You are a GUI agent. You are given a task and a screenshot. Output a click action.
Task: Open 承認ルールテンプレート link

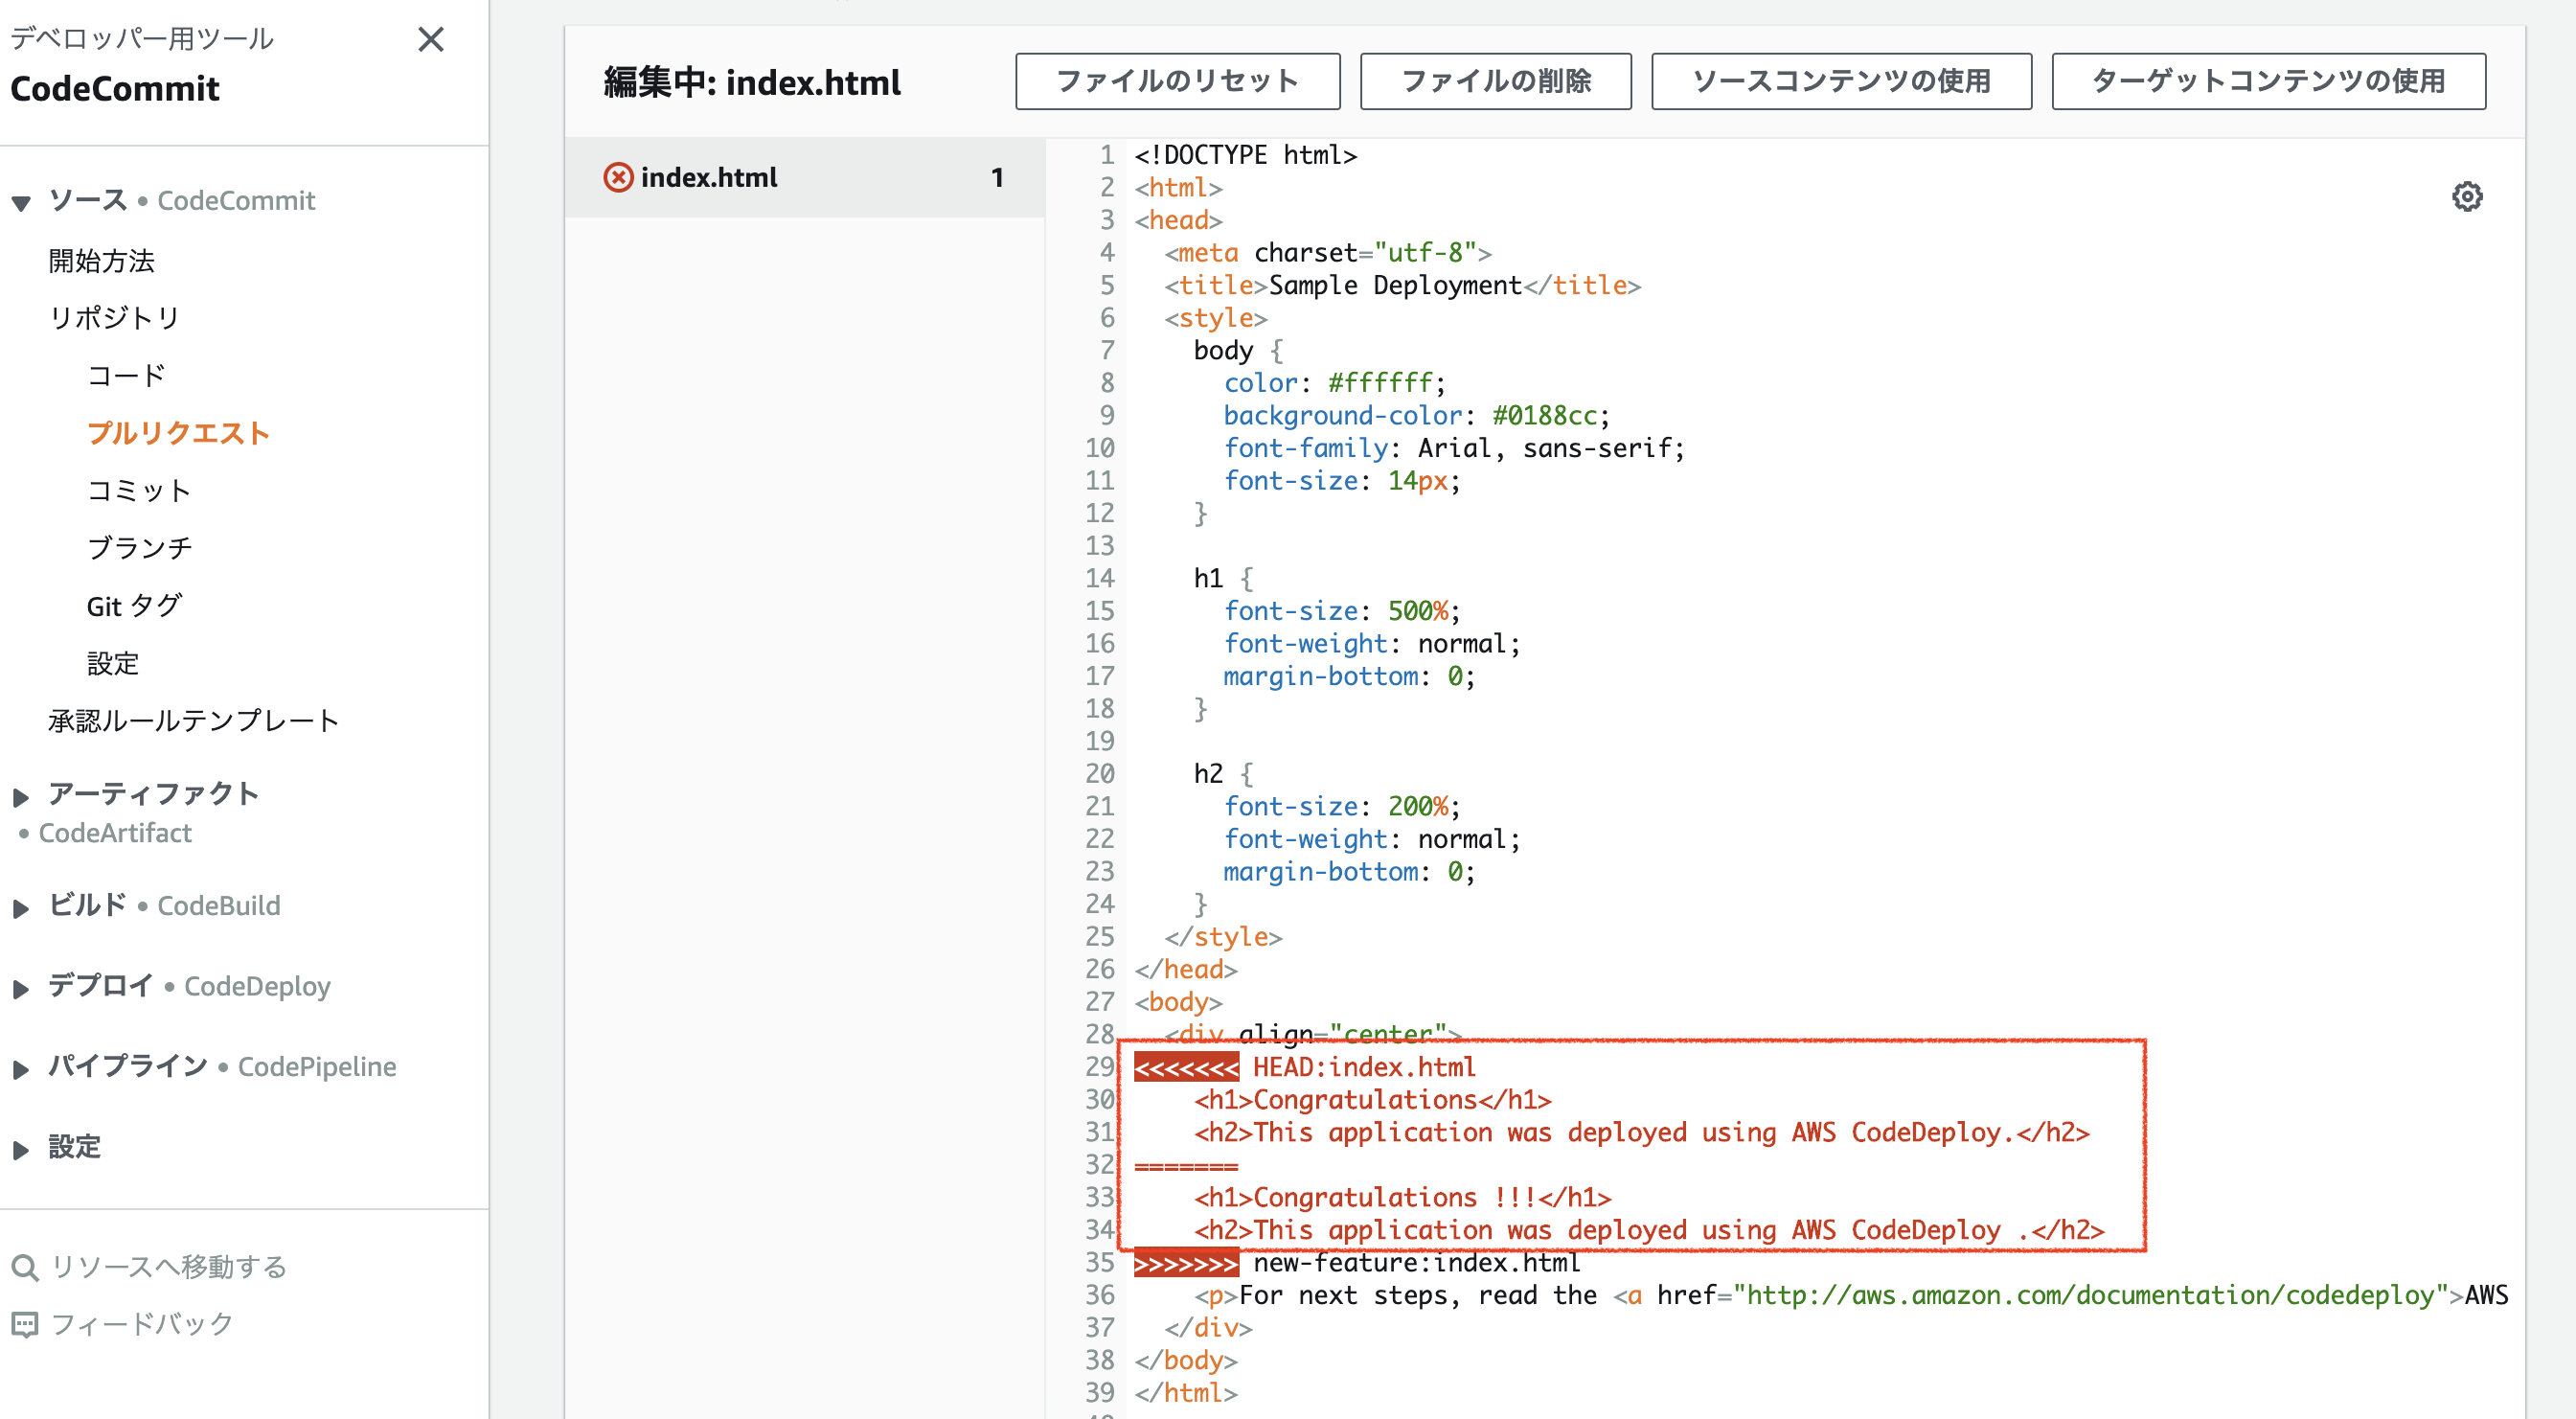[194, 721]
